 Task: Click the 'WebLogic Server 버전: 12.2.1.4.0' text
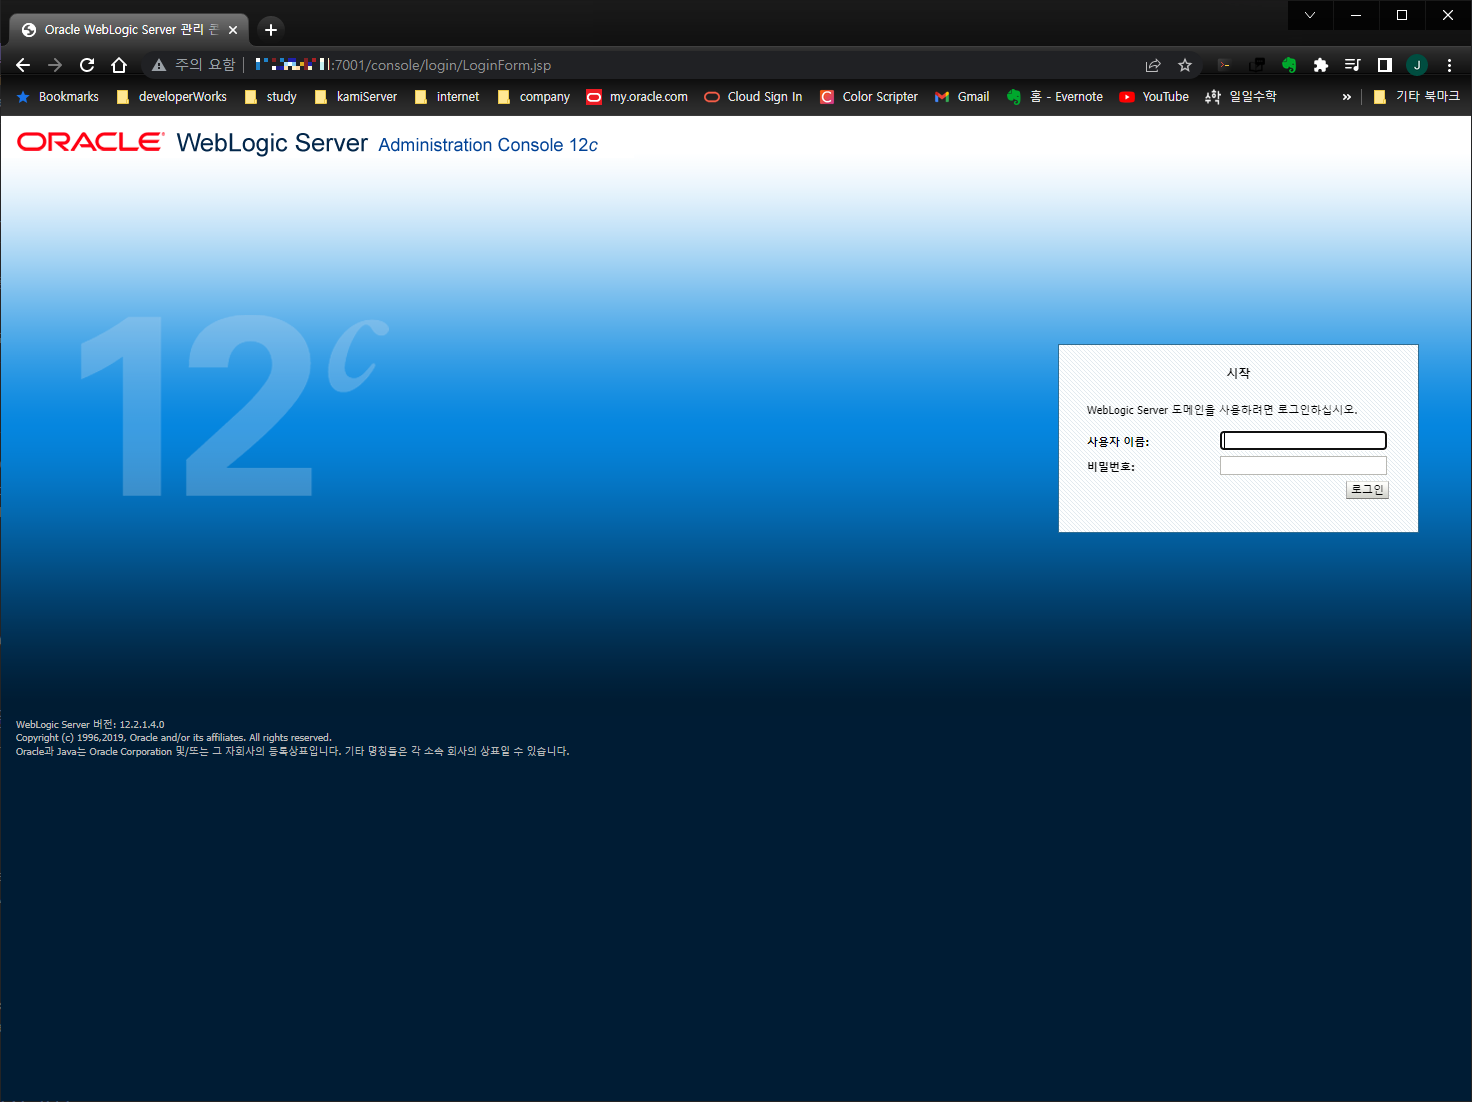pos(90,725)
